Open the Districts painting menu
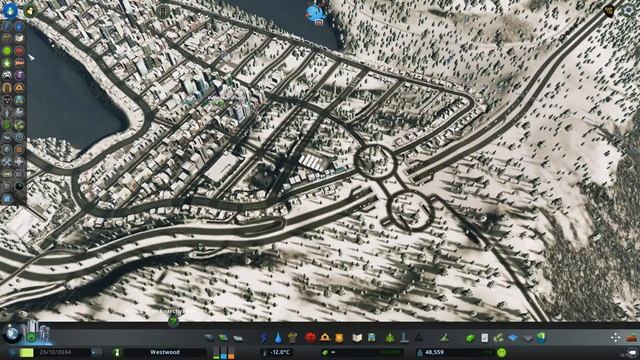Screen dimensions: 640x360 pos(238,338)
